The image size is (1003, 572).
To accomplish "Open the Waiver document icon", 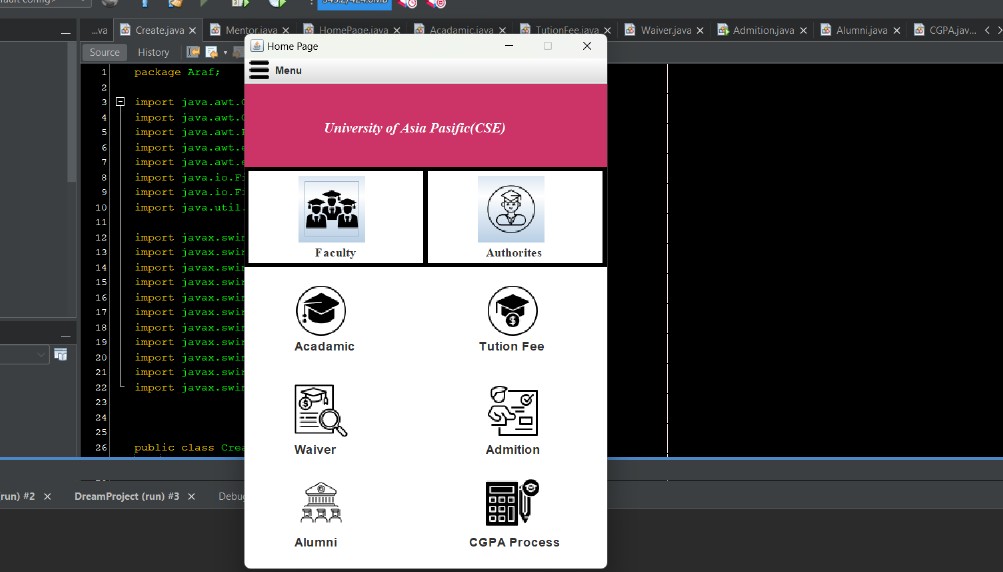I will click(320, 410).
